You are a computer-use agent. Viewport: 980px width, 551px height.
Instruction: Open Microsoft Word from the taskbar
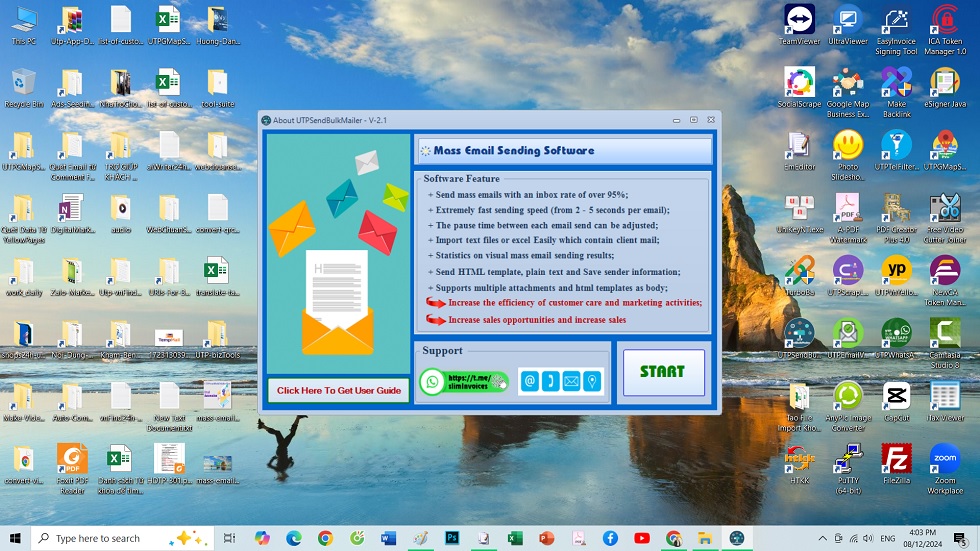coord(389,538)
